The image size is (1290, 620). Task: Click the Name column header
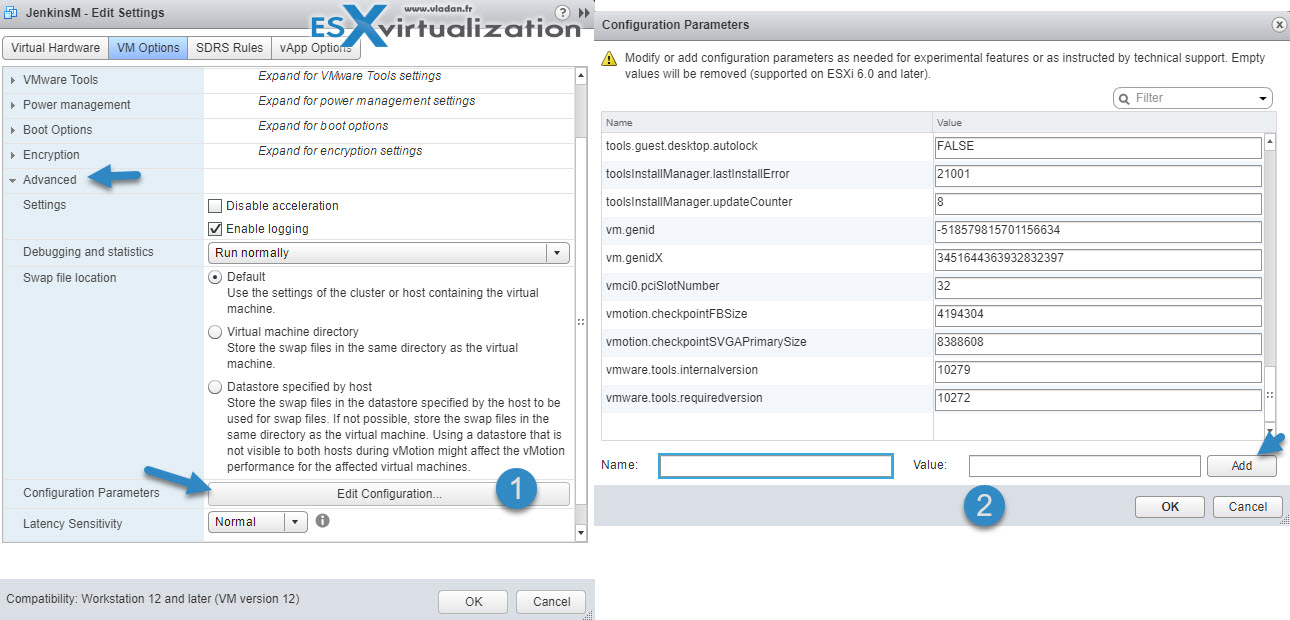point(767,123)
